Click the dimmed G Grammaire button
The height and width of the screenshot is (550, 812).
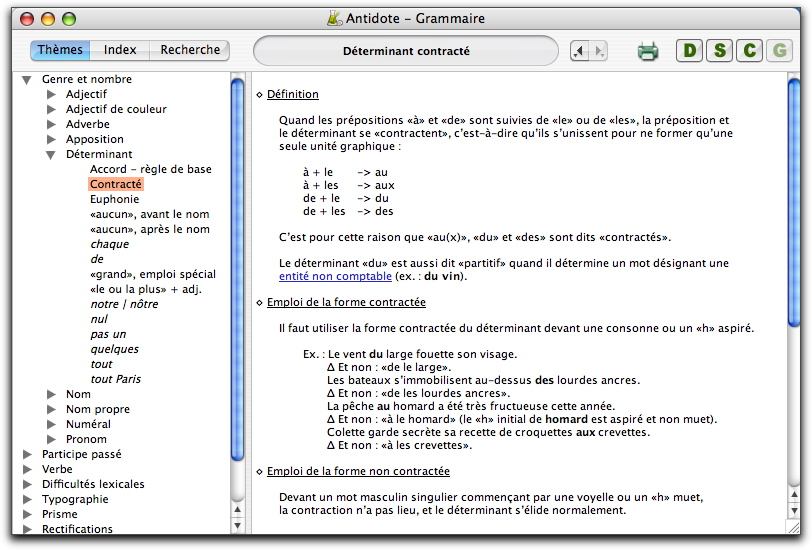[x=779, y=51]
